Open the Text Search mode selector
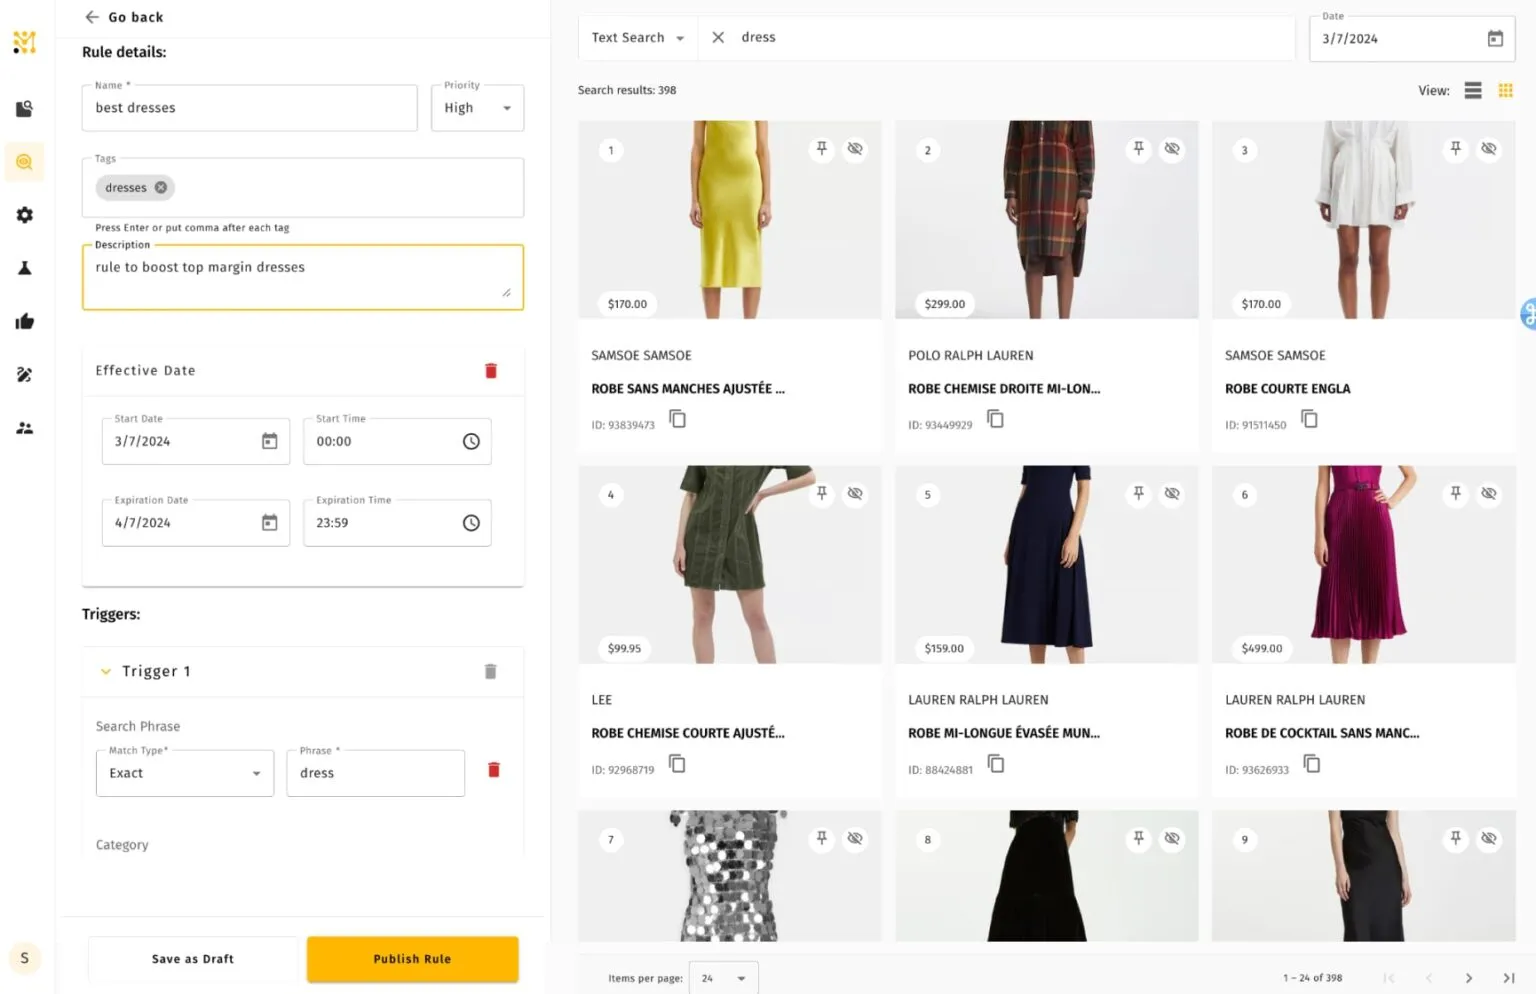The height and width of the screenshot is (994, 1536). (x=637, y=37)
